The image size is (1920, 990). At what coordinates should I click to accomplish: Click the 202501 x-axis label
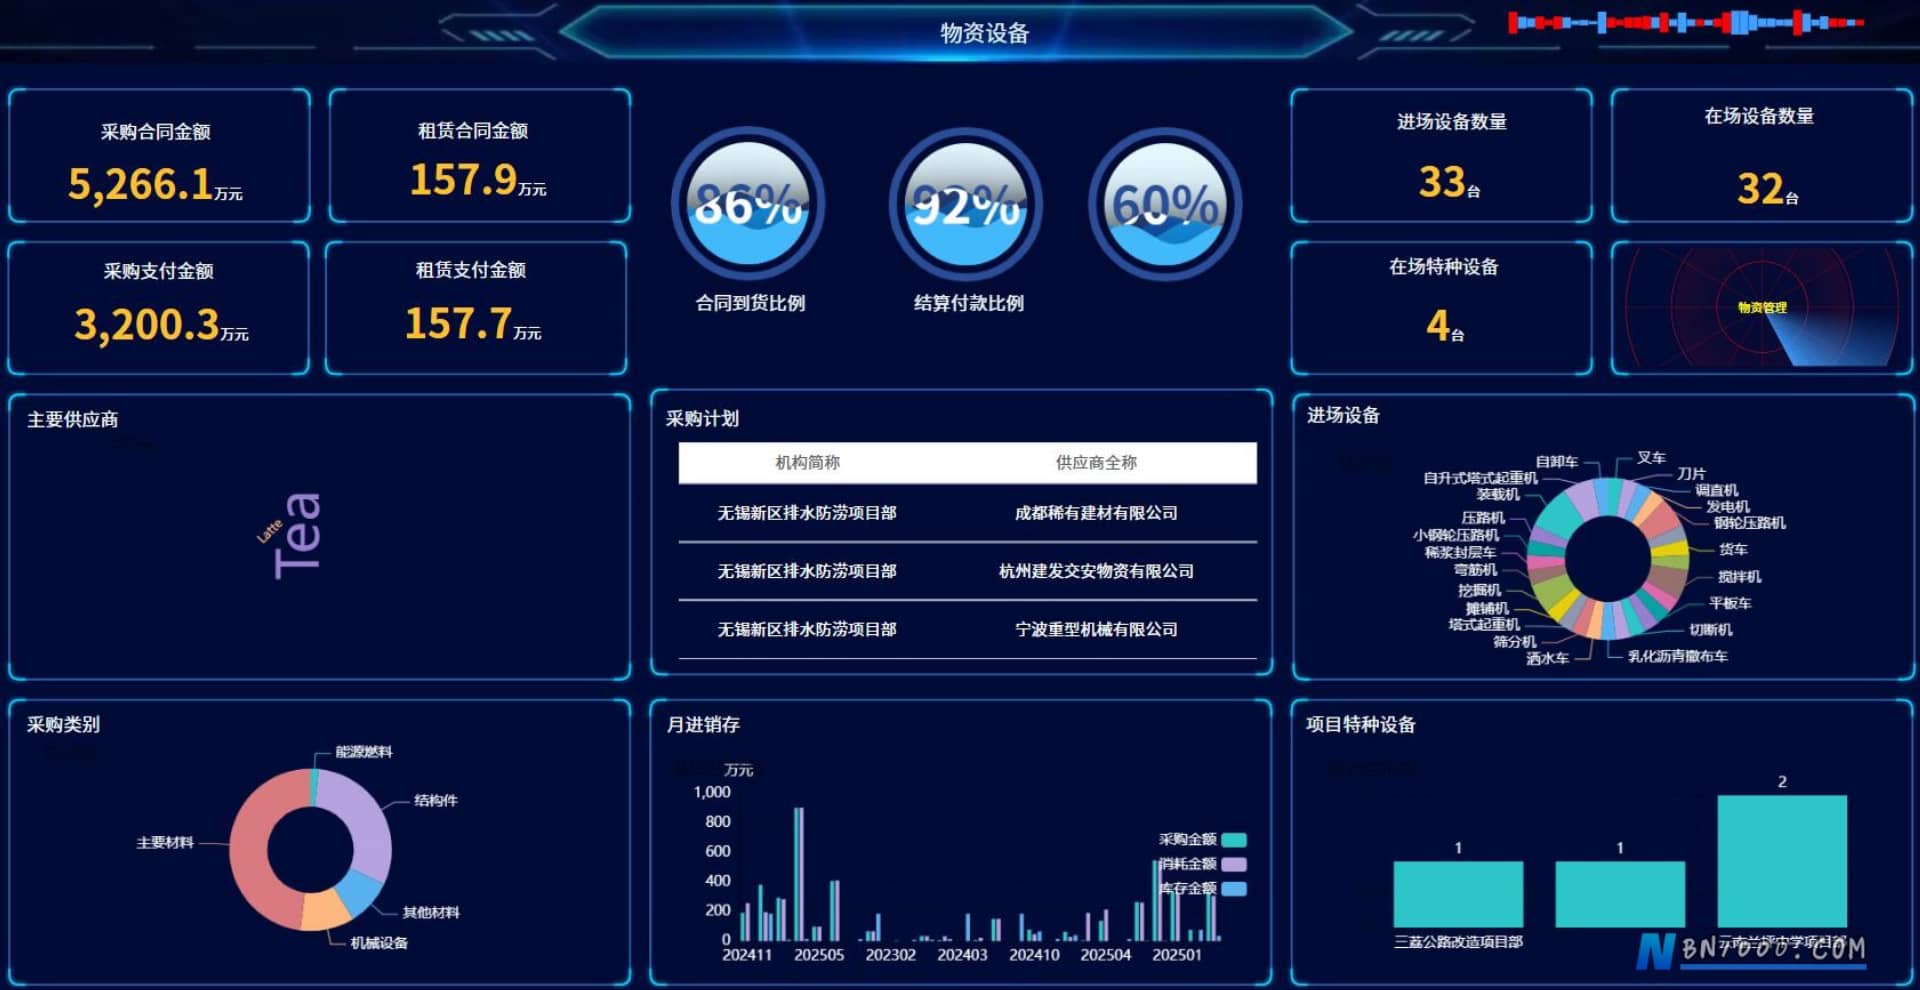tap(1177, 955)
